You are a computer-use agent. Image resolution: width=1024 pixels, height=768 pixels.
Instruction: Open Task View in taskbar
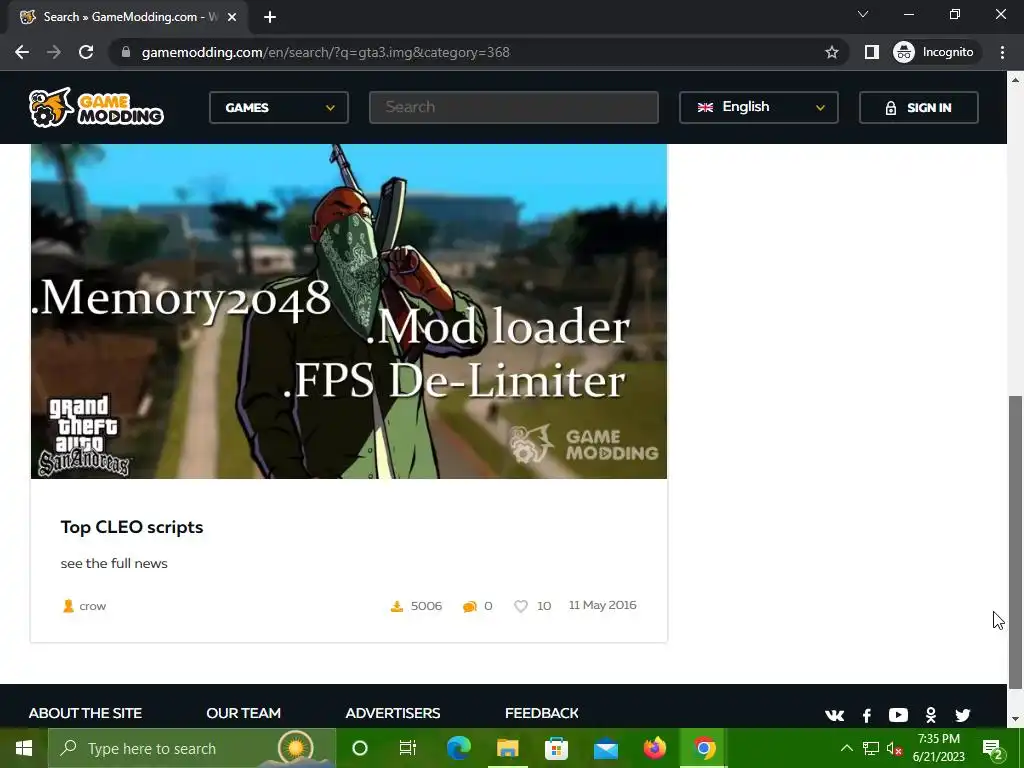point(408,748)
